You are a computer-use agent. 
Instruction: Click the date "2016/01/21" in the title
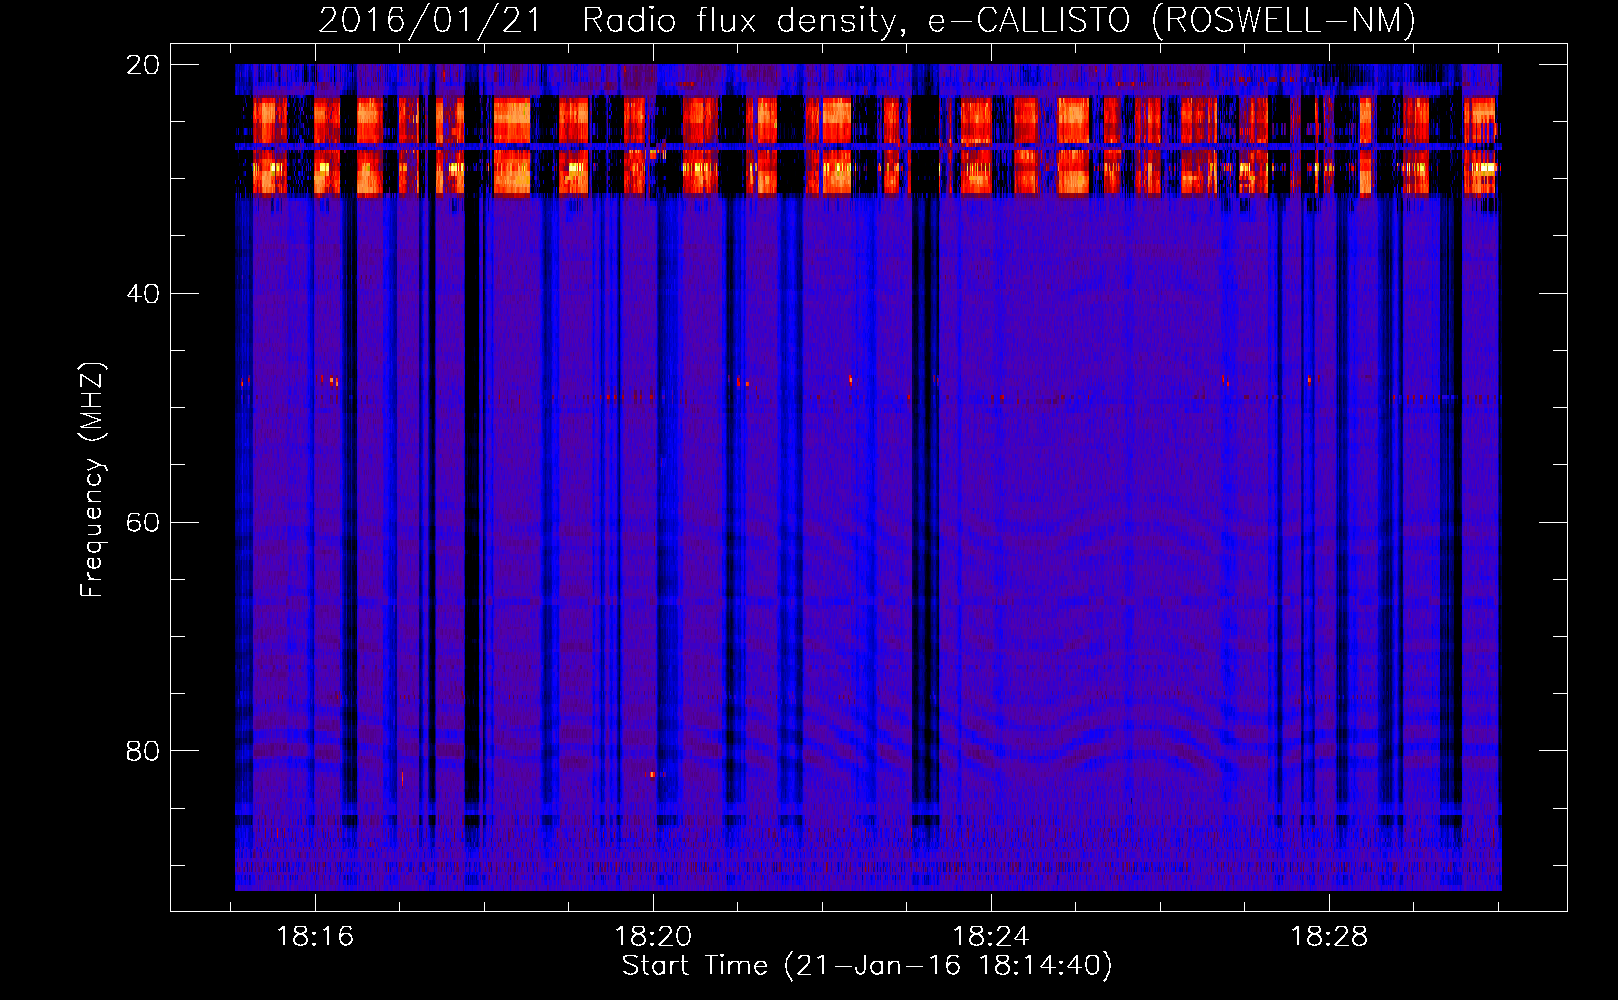pyautogui.click(x=430, y=20)
